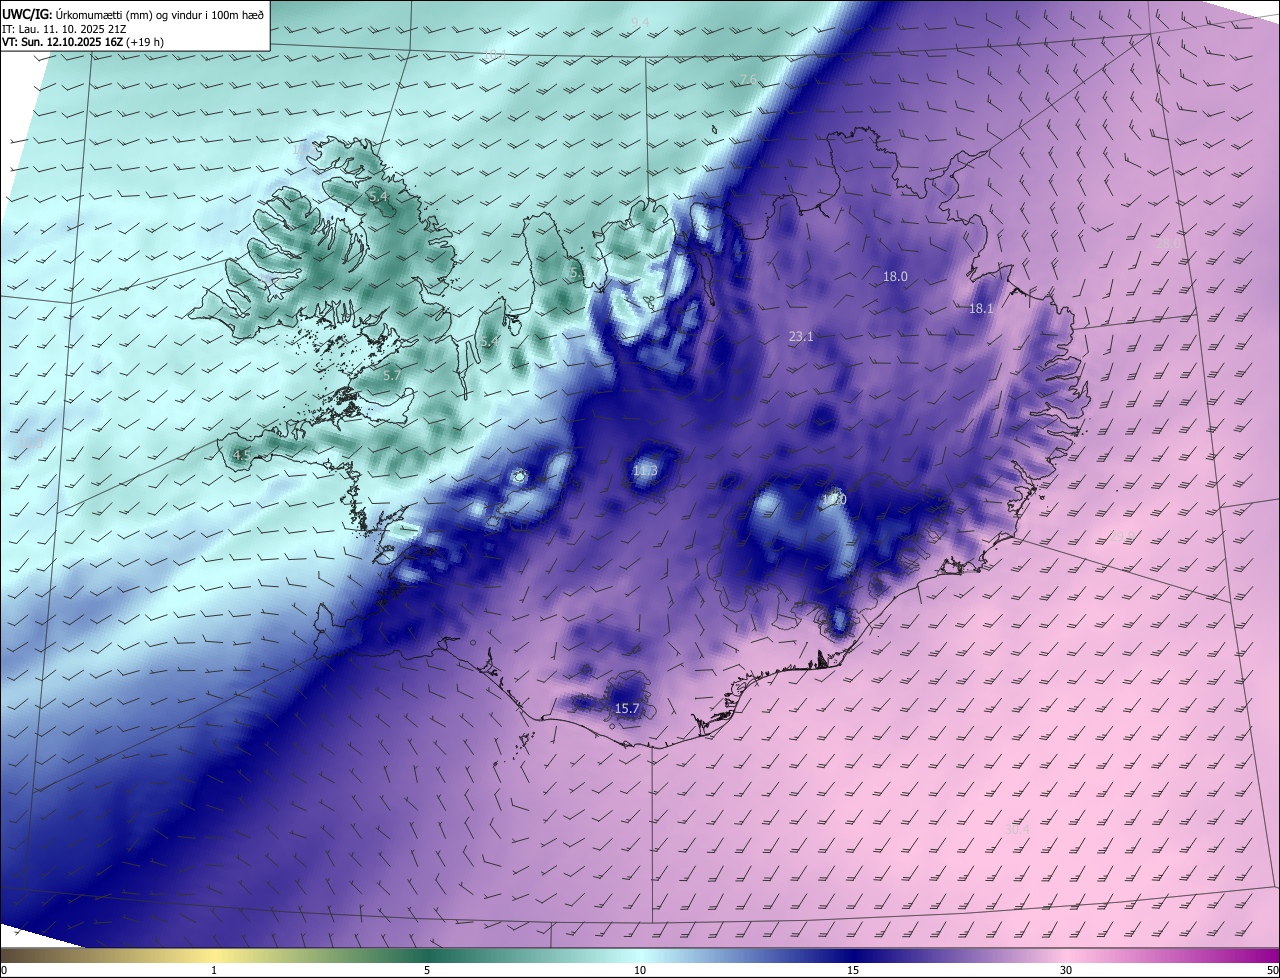Click the 15.7 value near the south coast
The height and width of the screenshot is (978, 1280).
[627, 709]
